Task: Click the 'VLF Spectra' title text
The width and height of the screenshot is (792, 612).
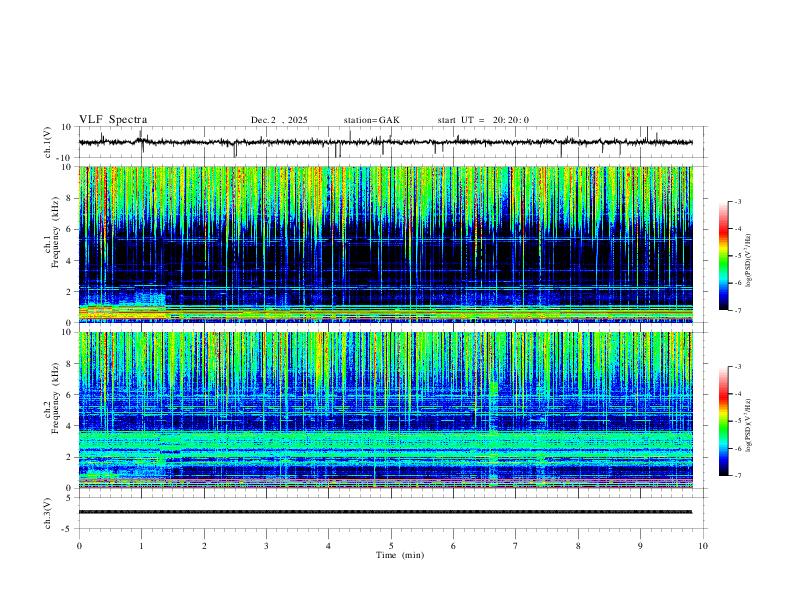Action: tap(113, 120)
